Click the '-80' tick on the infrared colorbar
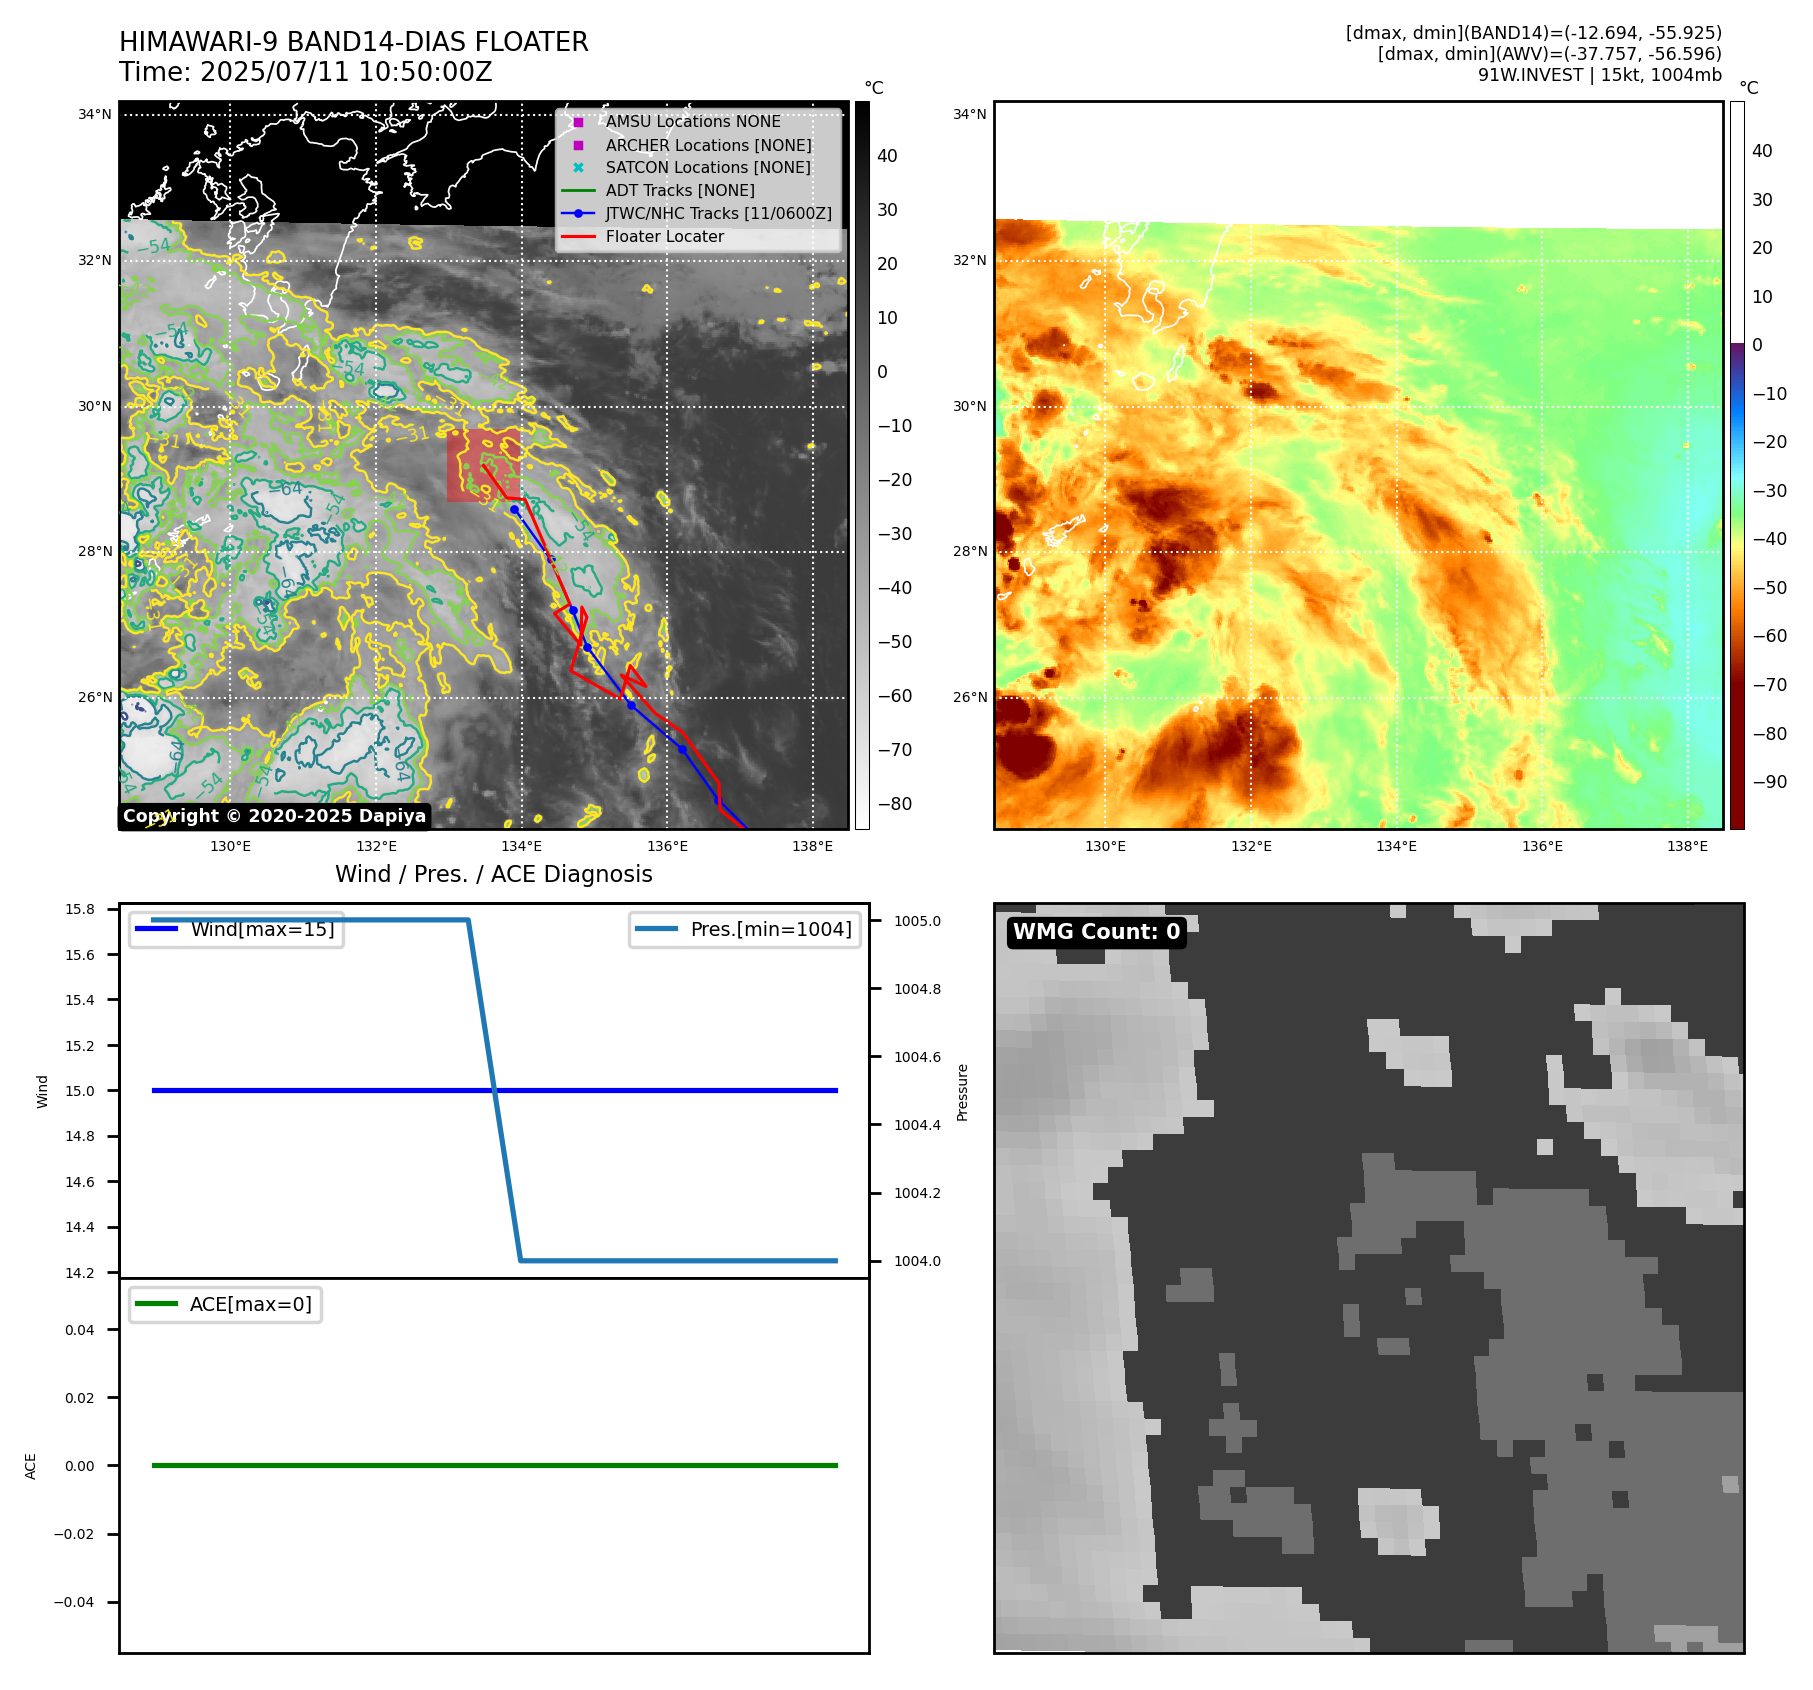 [x=894, y=804]
